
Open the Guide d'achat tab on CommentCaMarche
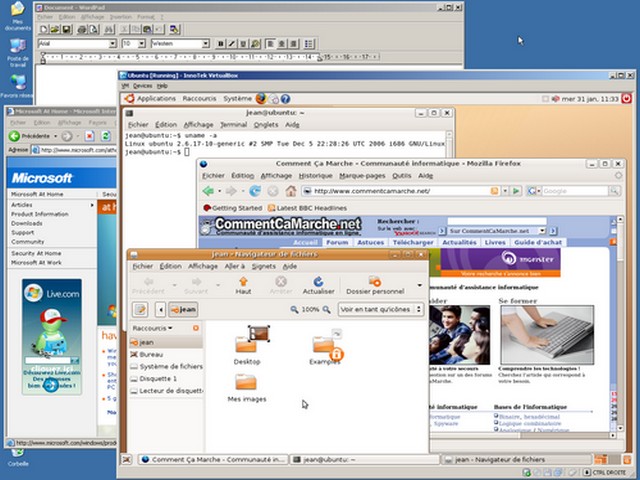pyautogui.click(x=538, y=242)
